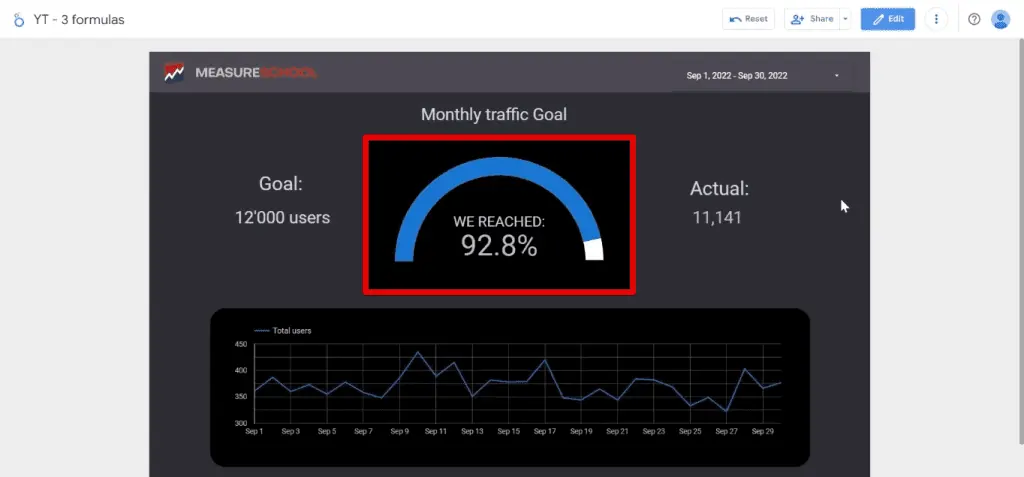Click the report title YT - 3 formulas

pos(79,19)
